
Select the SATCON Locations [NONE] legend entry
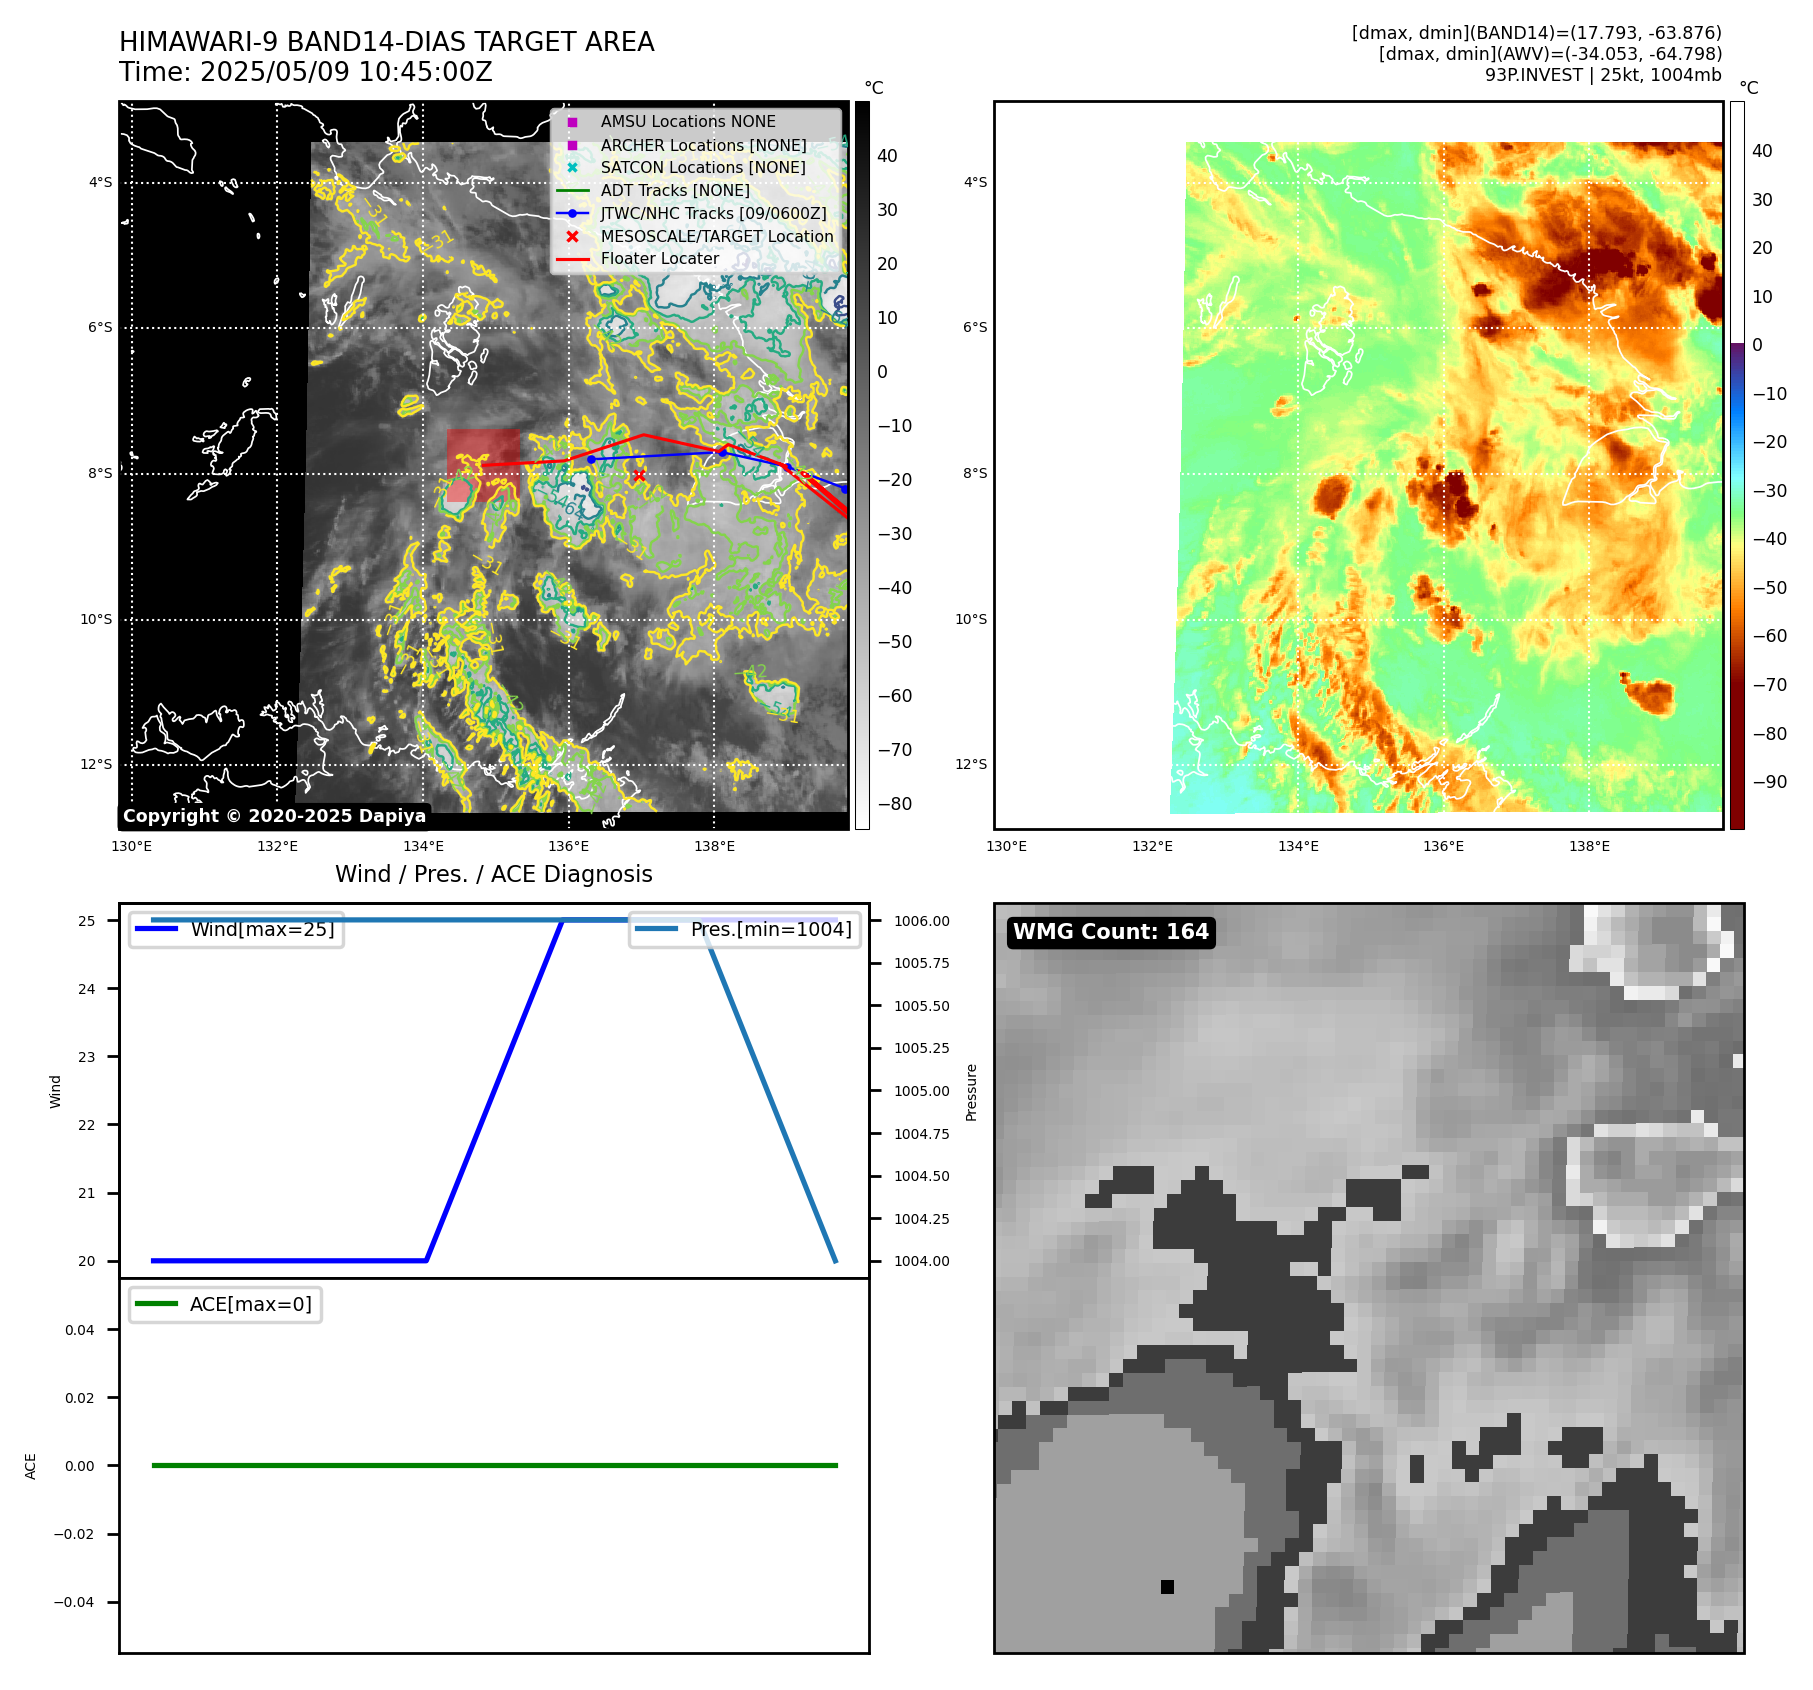tap(702, 168)
